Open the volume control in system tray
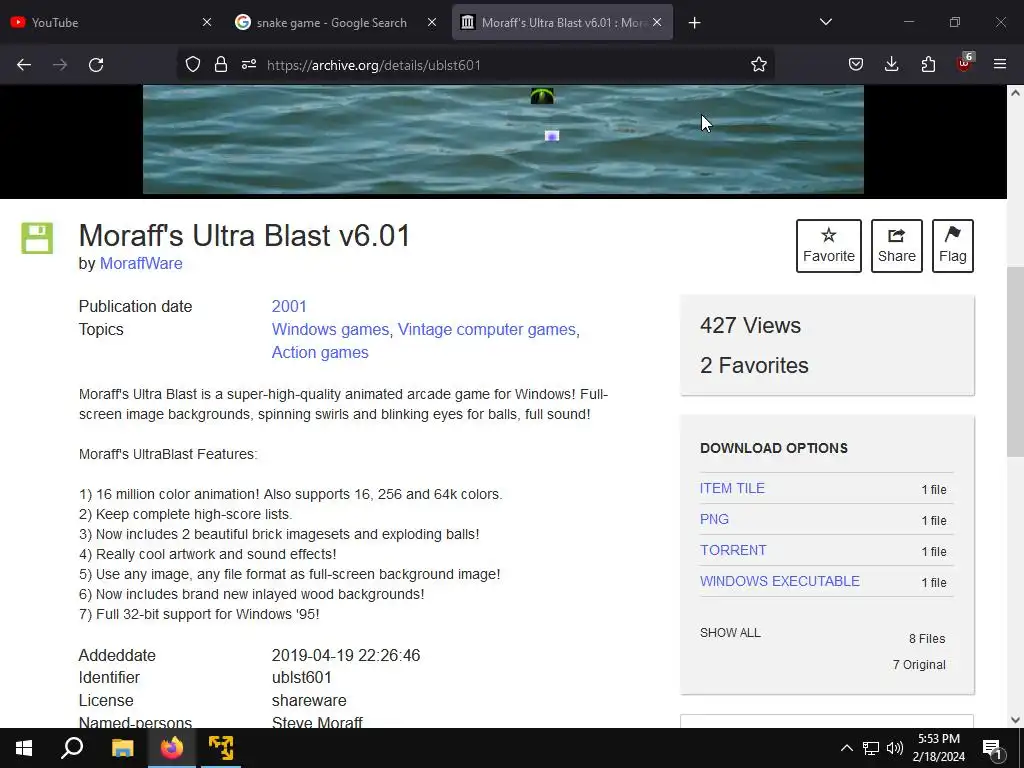 point(895,748)
